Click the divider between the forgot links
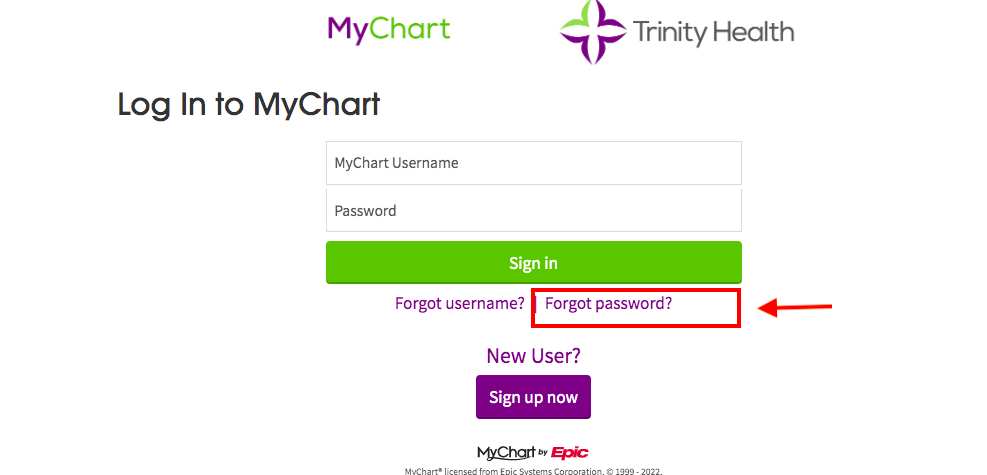This screenshot has width=987, height=475. click(x=535, y=304)
